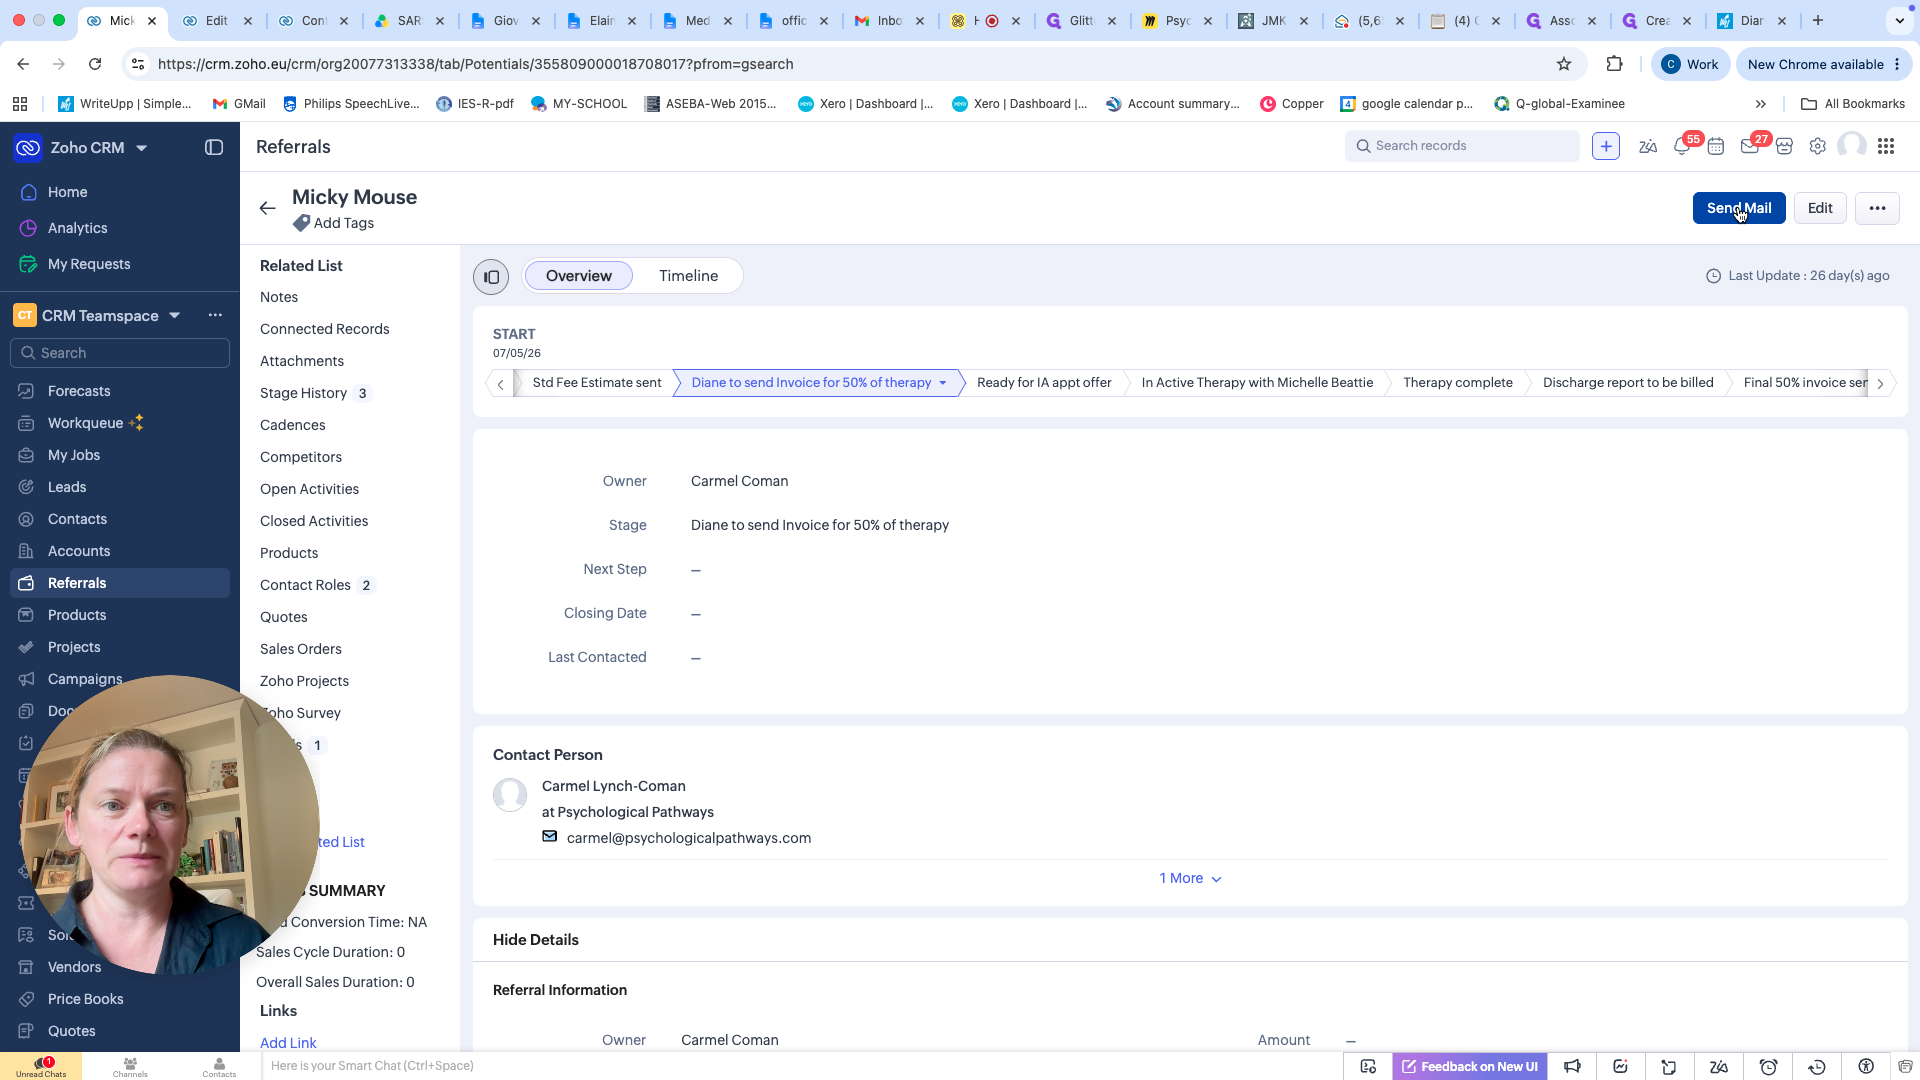1920x1080 pixels.
Task: Expand 1 More contact persons
Action: pos(1190,878)
